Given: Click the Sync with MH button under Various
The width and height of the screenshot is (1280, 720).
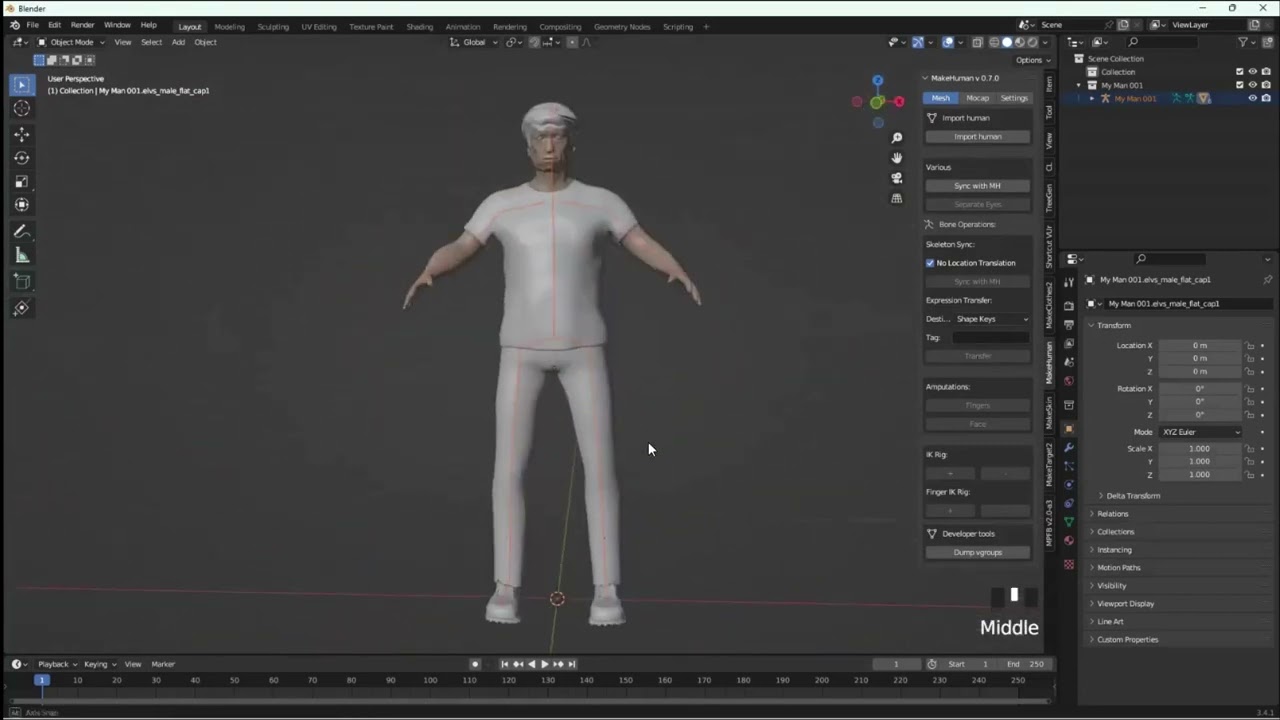Looking at the screenshot, I should pyautogui.click(x=977, y=186).
